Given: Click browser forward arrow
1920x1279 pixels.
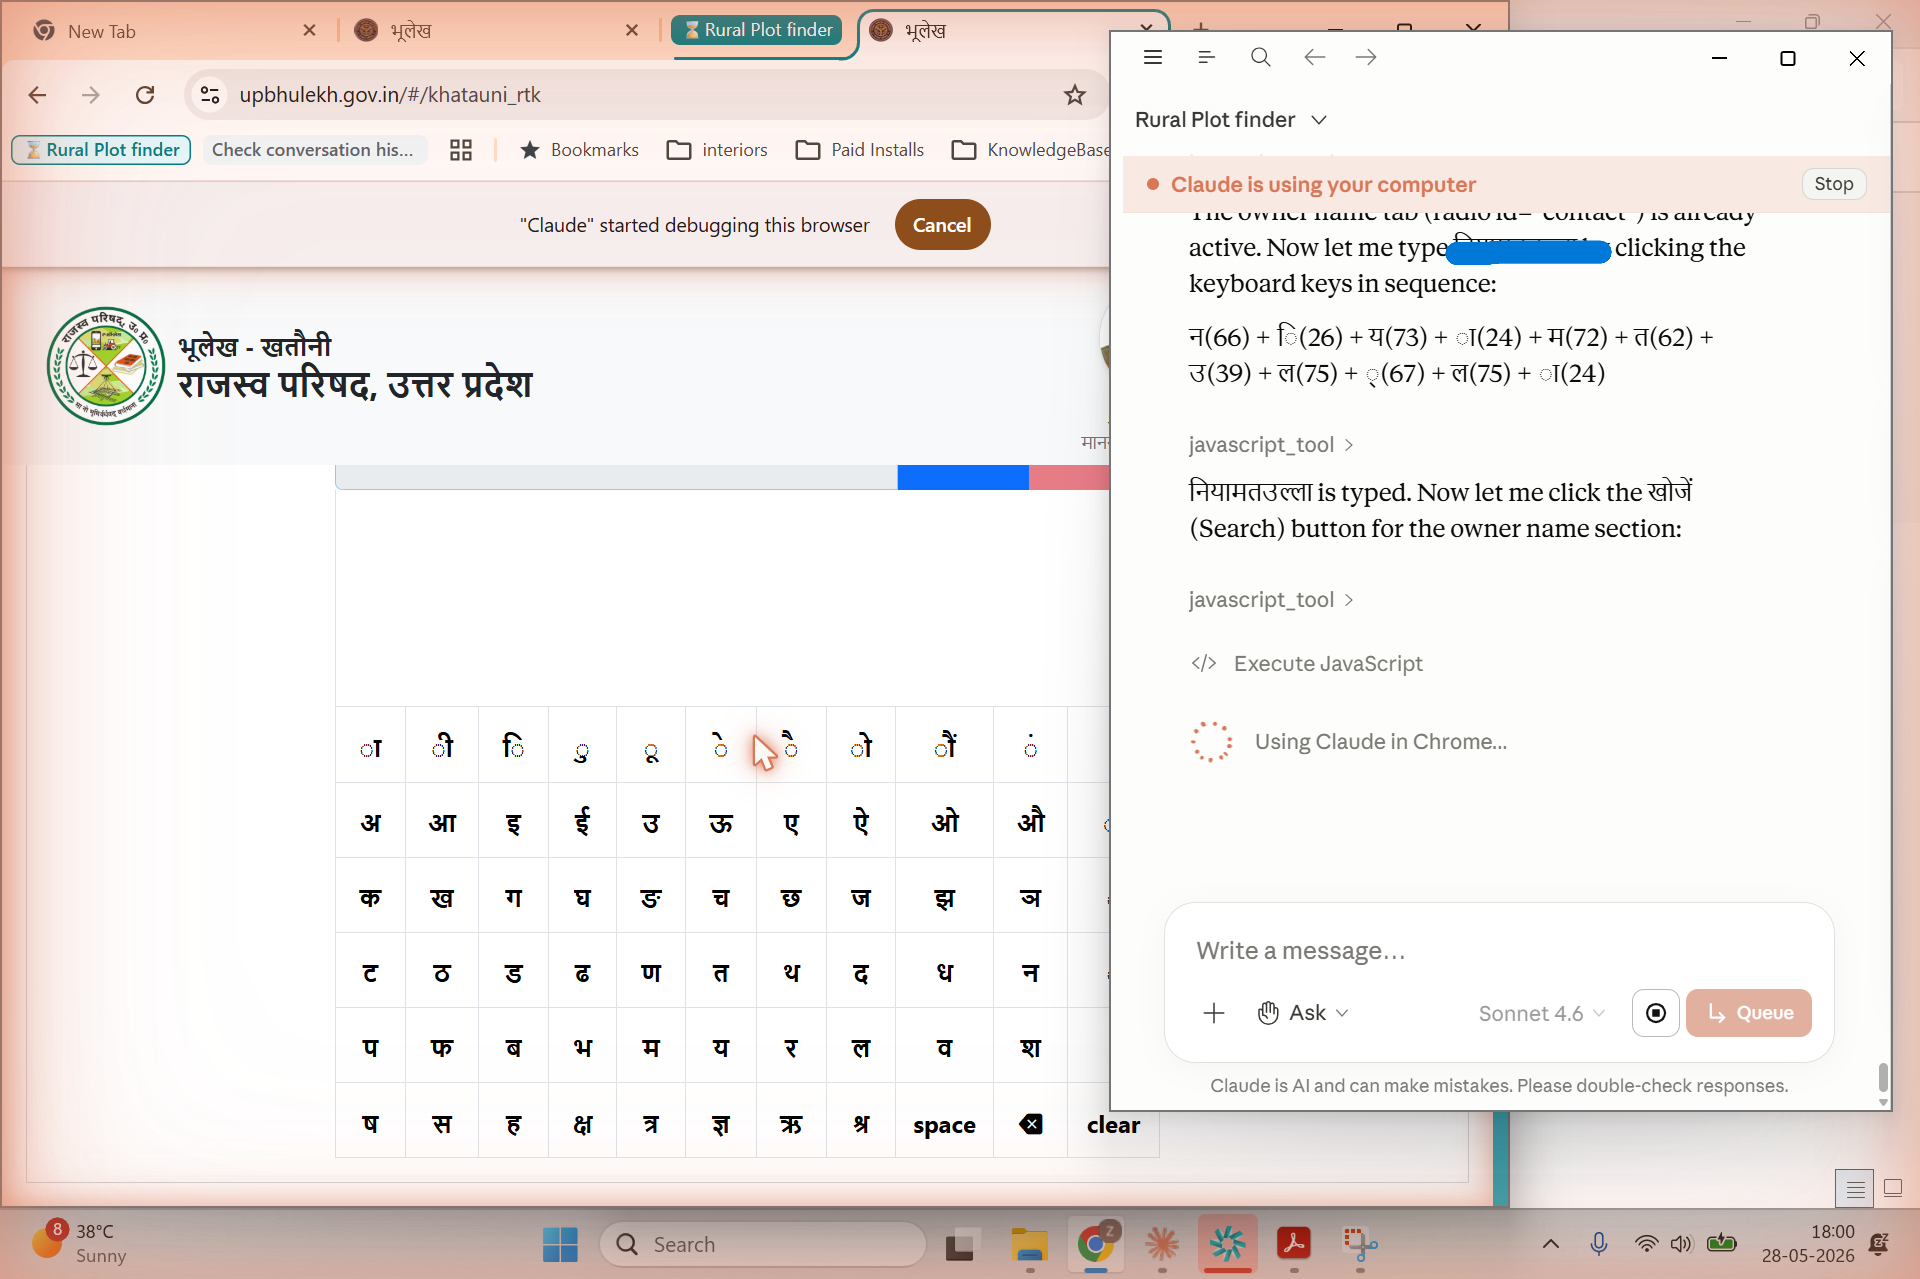Looking at the screenshot, I should coord(90,95).
